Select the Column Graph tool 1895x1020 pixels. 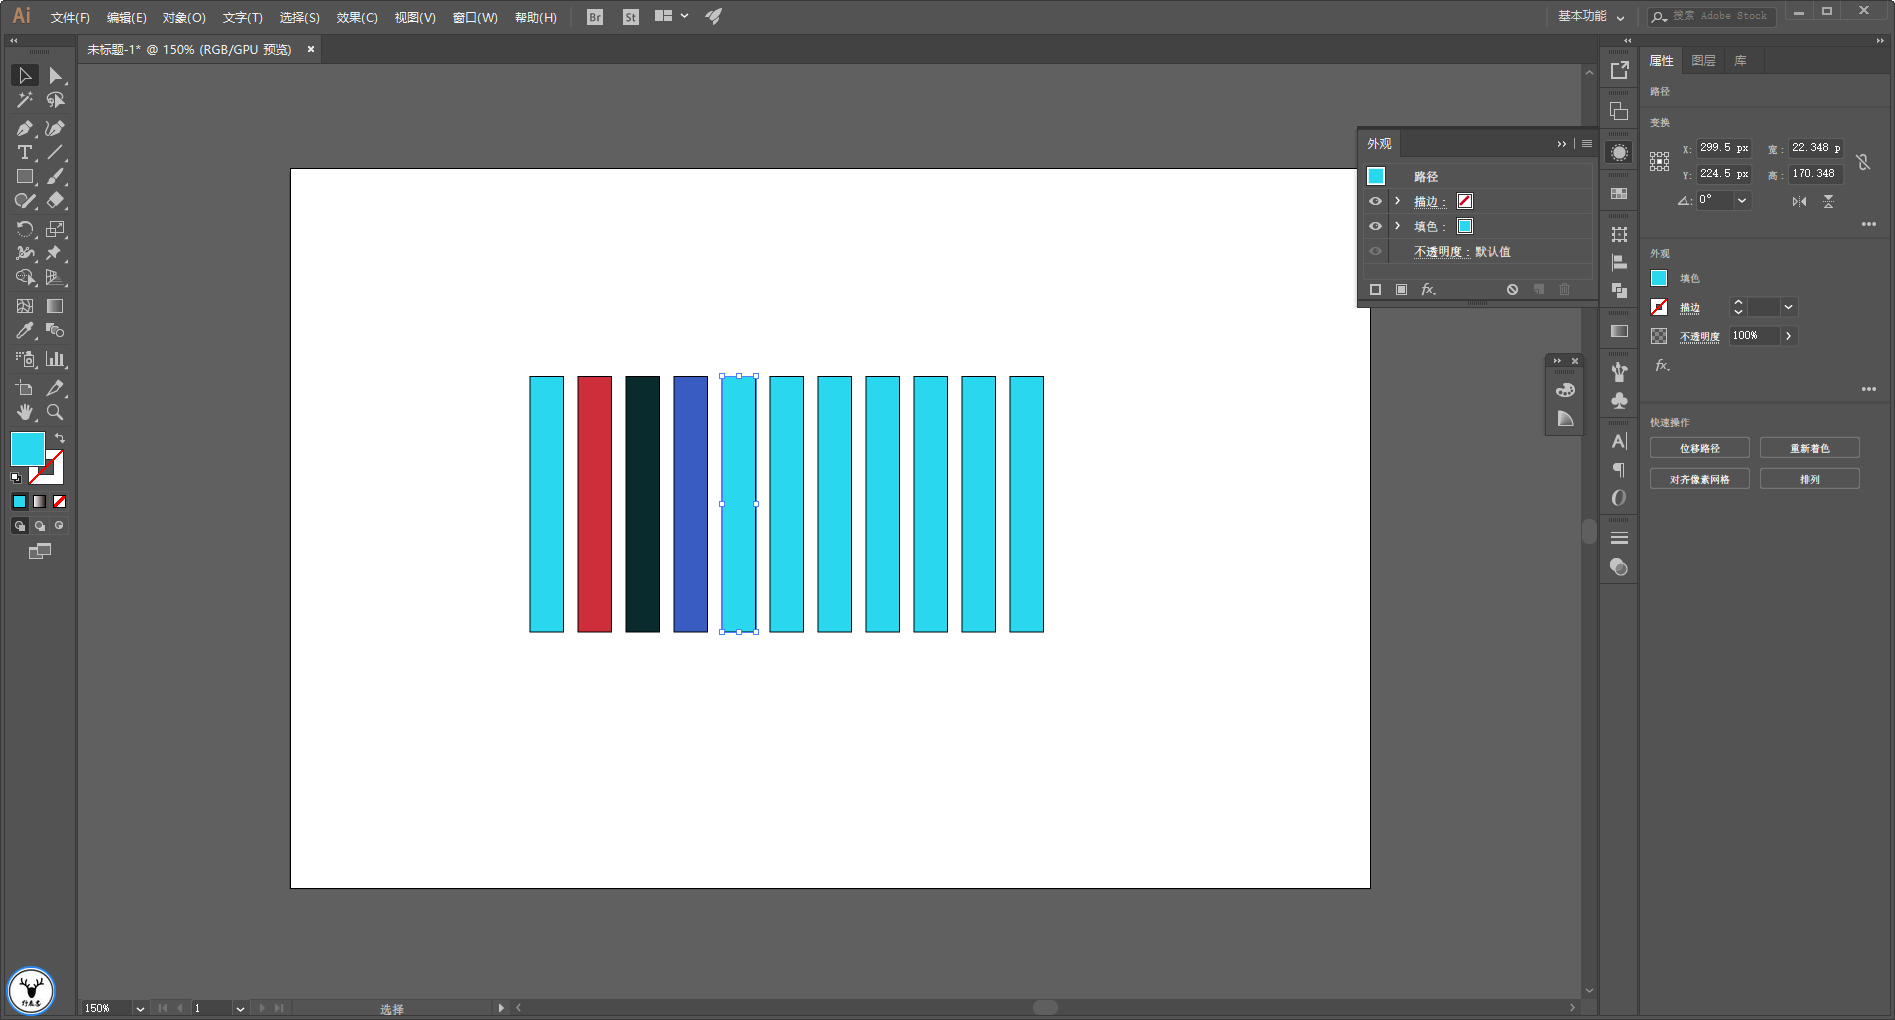[55, 359]
